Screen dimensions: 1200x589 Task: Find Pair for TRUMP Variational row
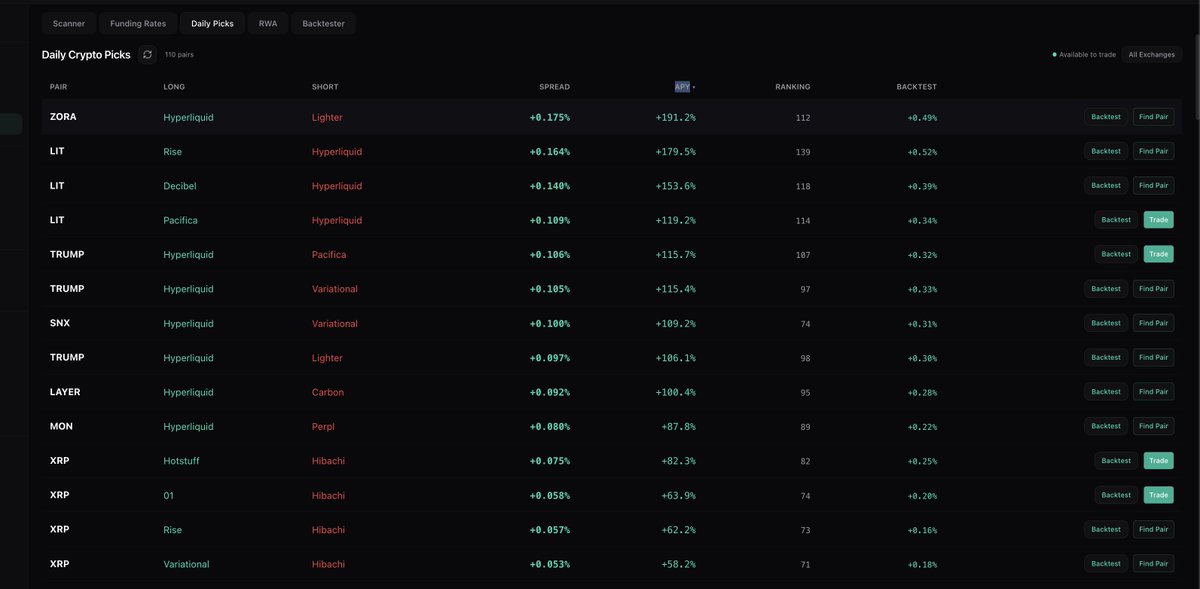(1153, 288)
